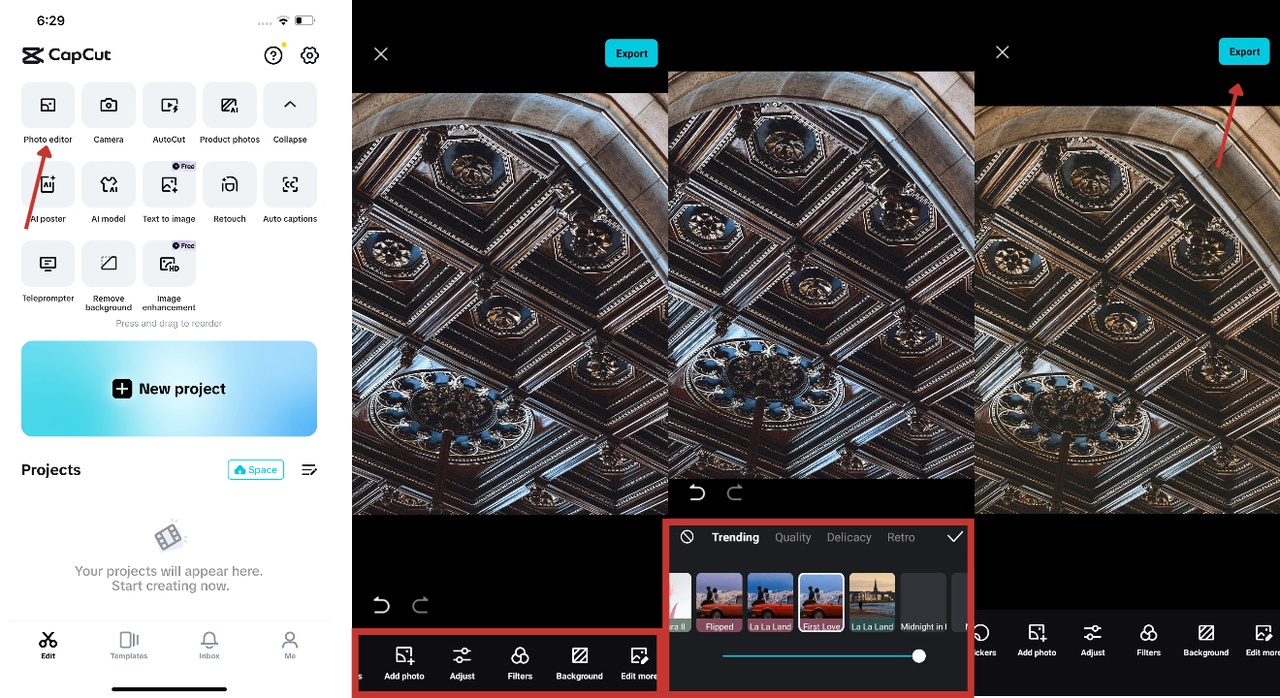Choose Add photo in the first editor toolbar
Screen dimensions: 1280x698
click(x=404, y=664)
